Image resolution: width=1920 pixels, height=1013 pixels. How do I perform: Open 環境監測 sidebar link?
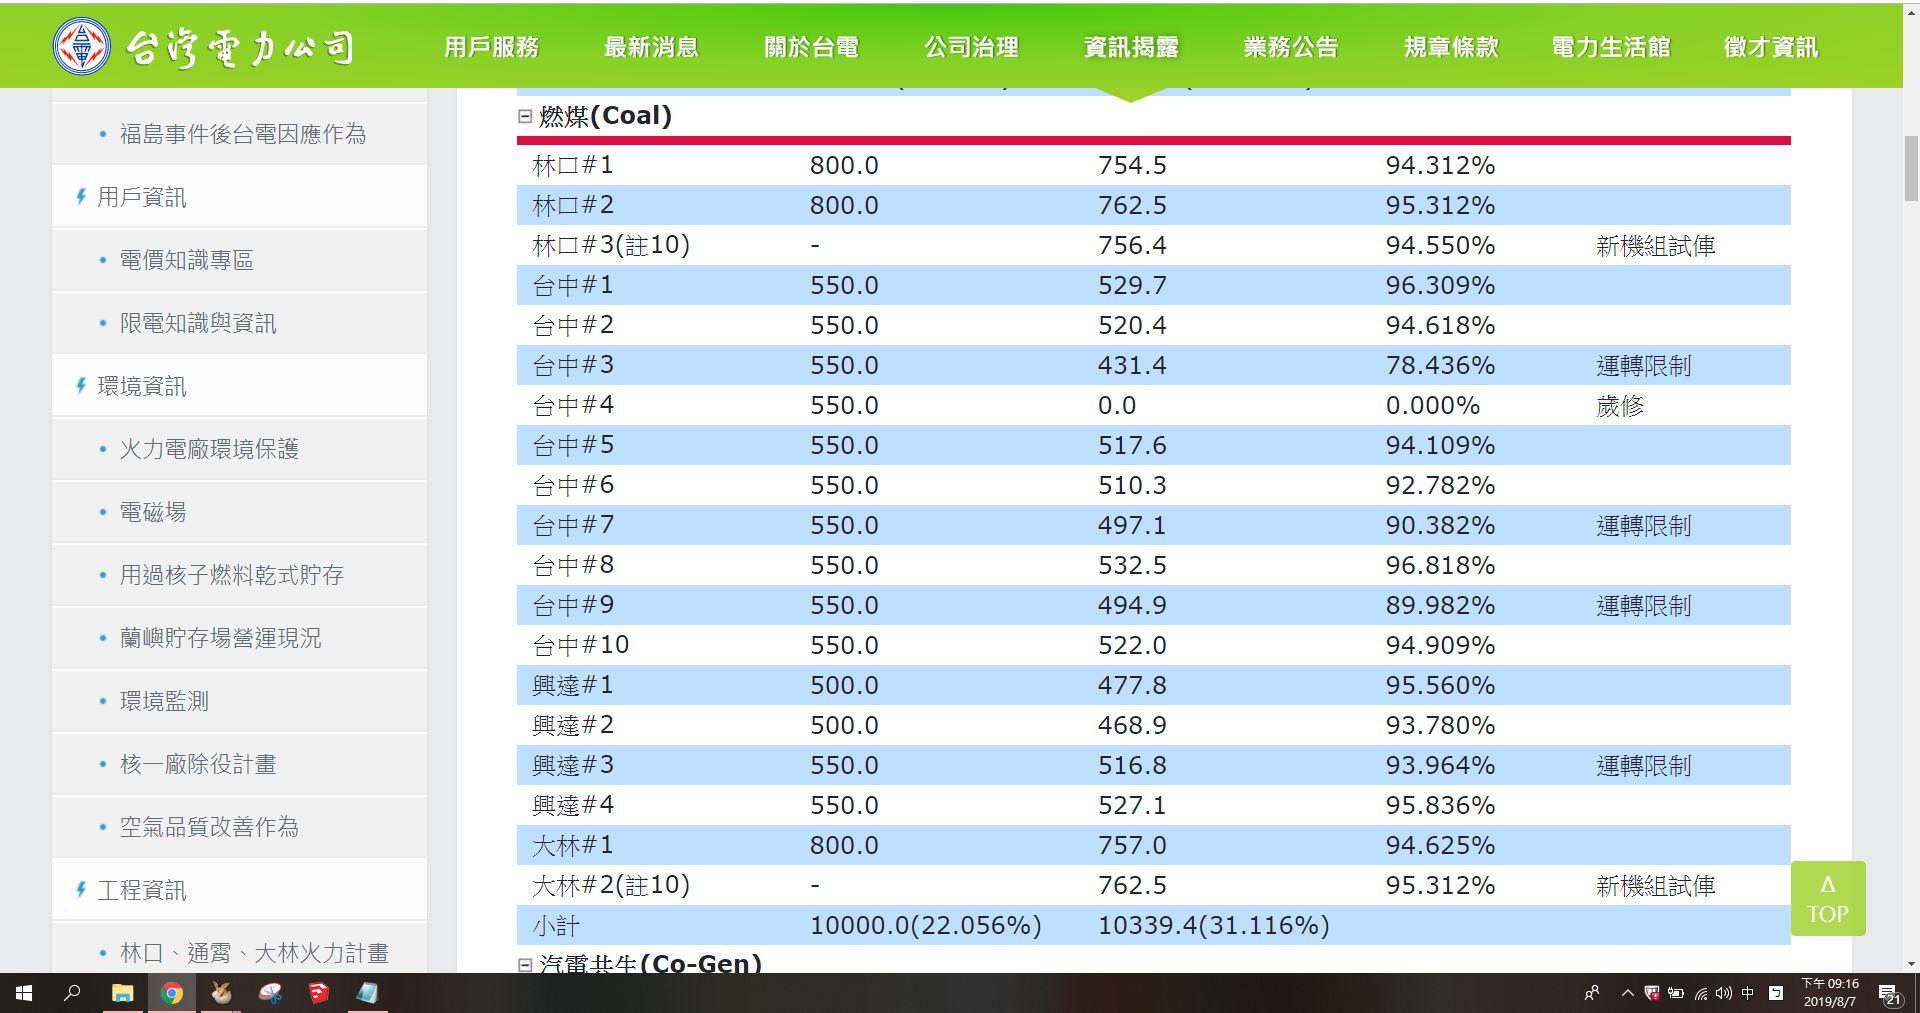[164, 701]
